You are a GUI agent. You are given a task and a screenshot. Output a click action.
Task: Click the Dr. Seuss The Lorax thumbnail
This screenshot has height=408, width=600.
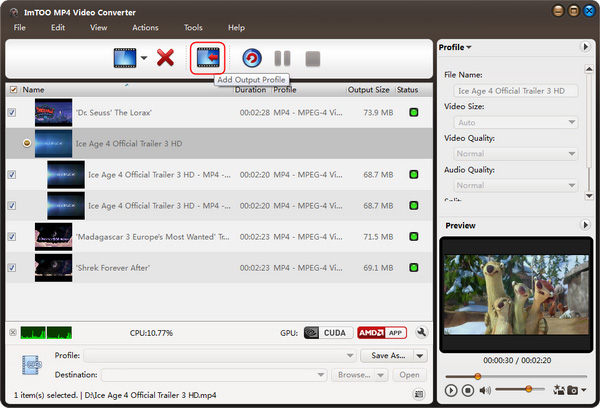coord(53,113)
